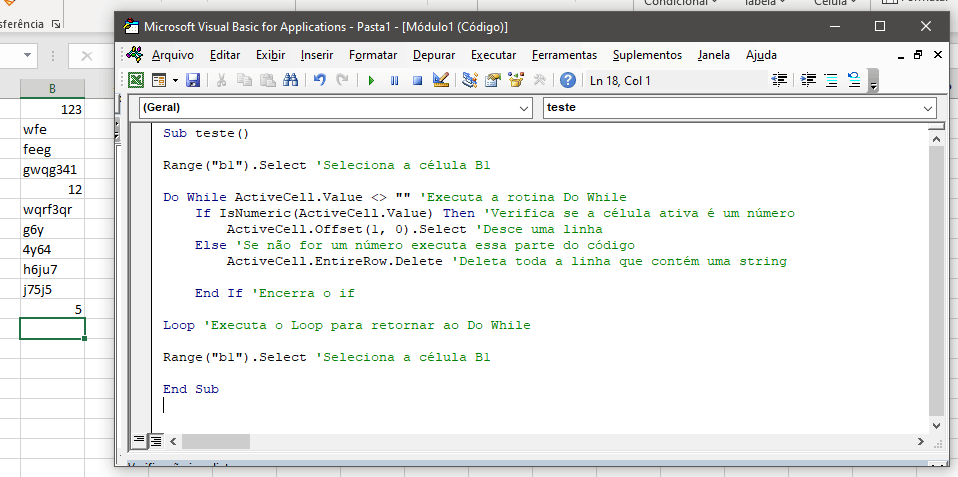
Task: Click the View Microsoft Excel icon
Action: (136, 80)
